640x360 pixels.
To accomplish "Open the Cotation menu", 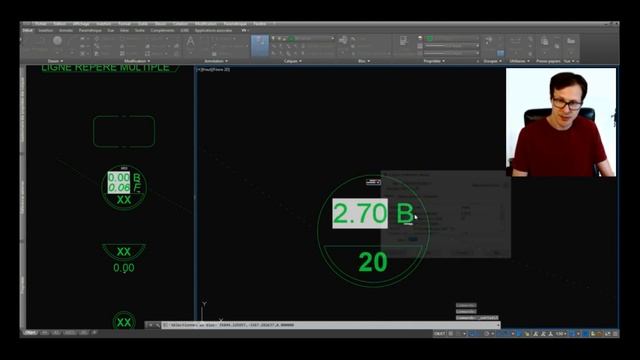I will coord(180,24).
